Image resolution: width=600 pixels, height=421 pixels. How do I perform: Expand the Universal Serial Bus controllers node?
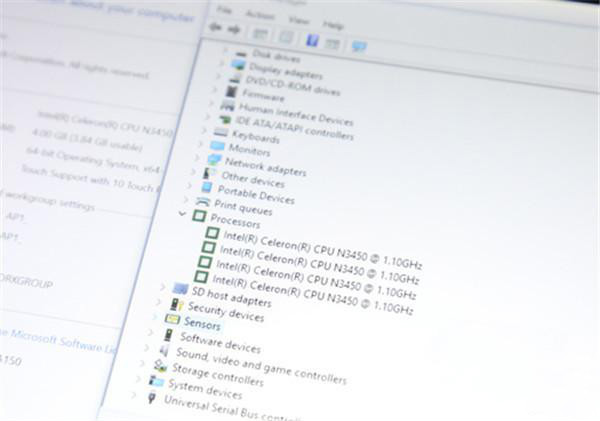point(134,395)
